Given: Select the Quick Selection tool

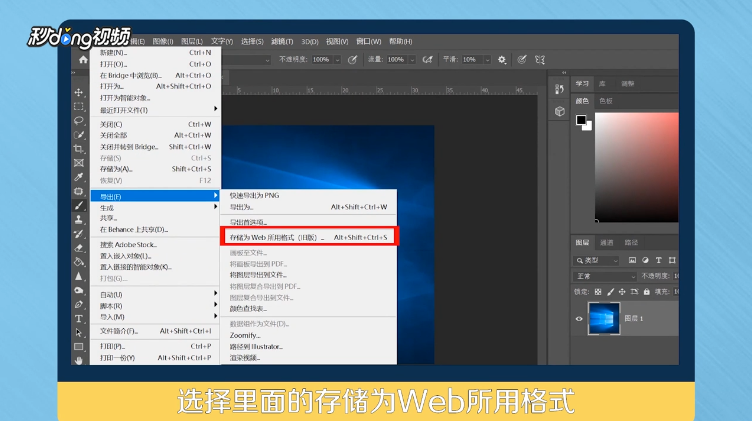Looking at the screenshot, I should [79, 135].
